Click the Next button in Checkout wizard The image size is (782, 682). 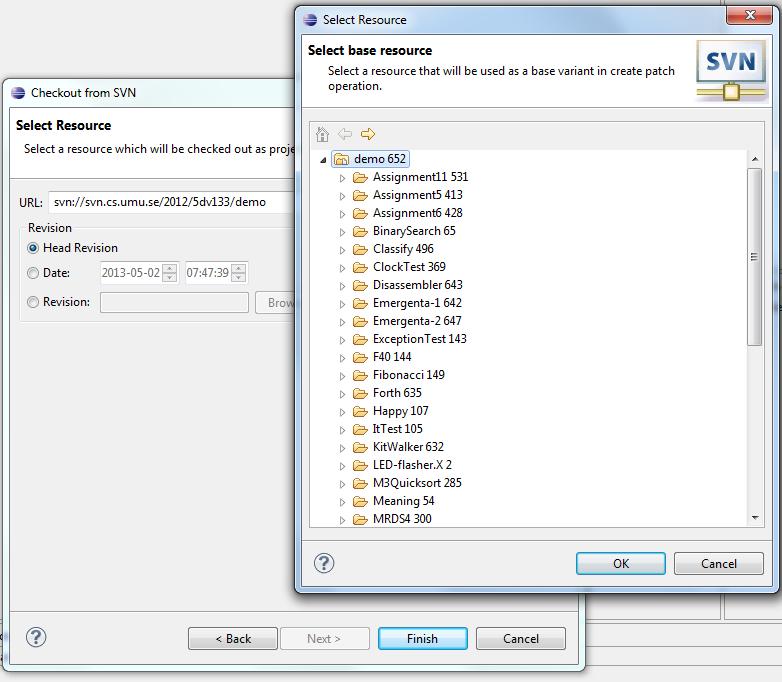pyautogui.click(x=324, y=638)
